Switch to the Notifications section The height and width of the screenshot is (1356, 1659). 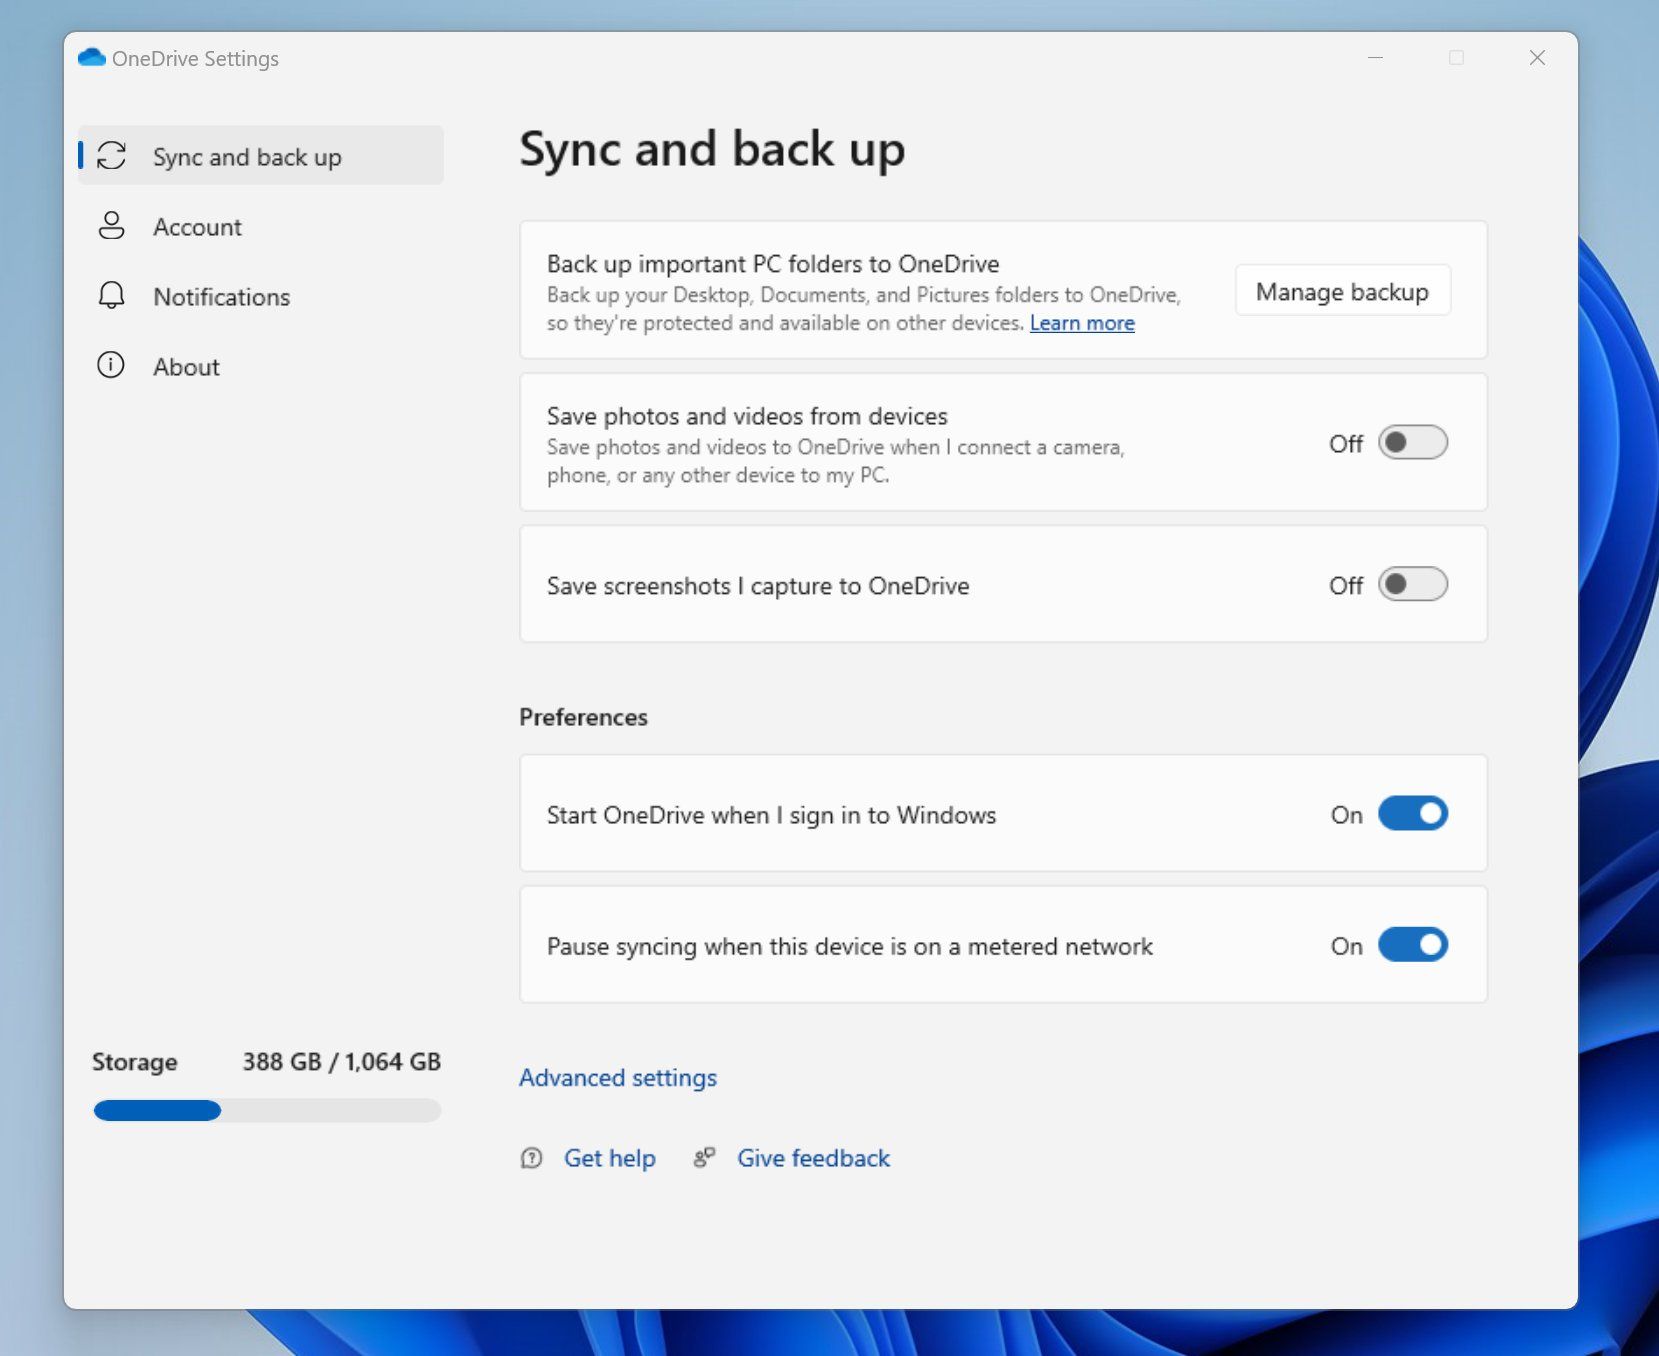coord(221,296)
